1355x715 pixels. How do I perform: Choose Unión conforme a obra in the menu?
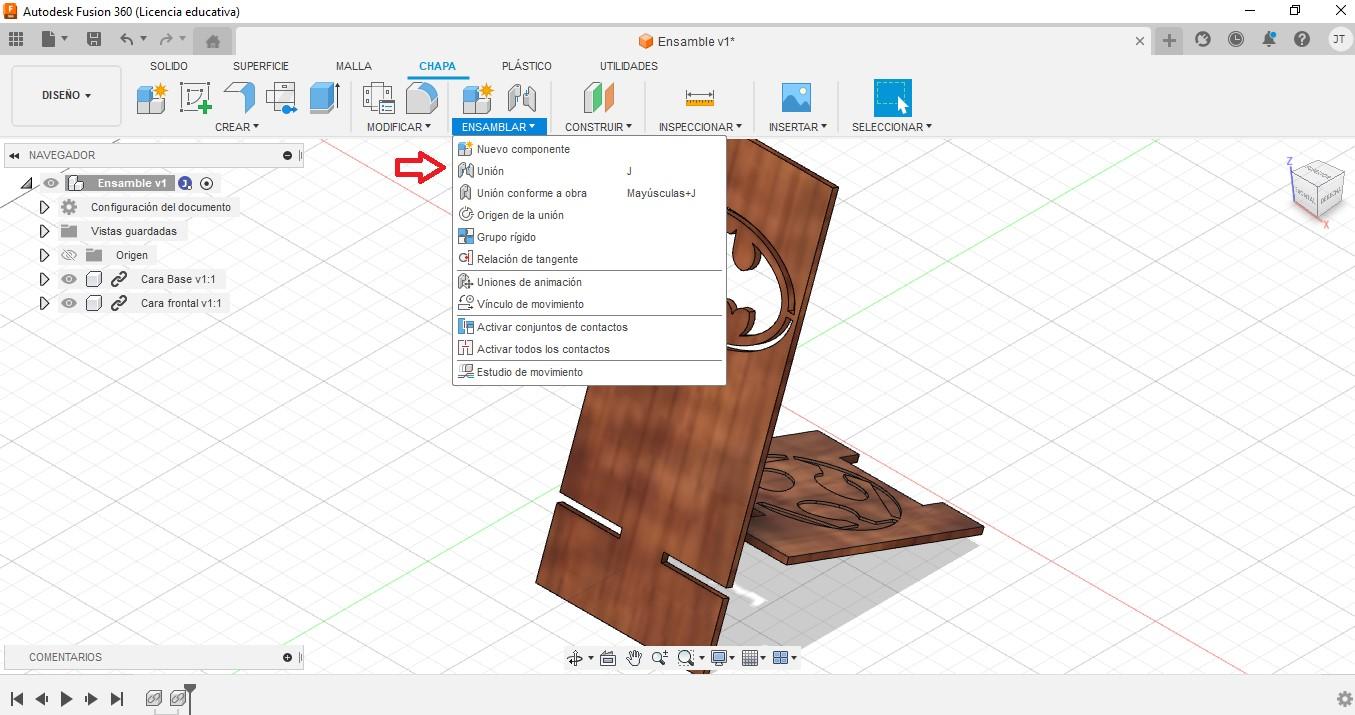pos(531,192)
